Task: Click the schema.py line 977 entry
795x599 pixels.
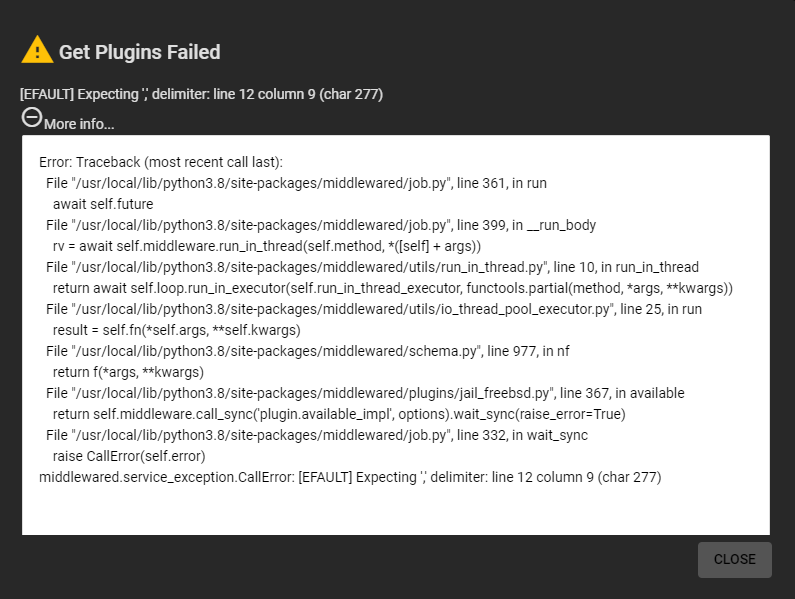Action: 308,351
